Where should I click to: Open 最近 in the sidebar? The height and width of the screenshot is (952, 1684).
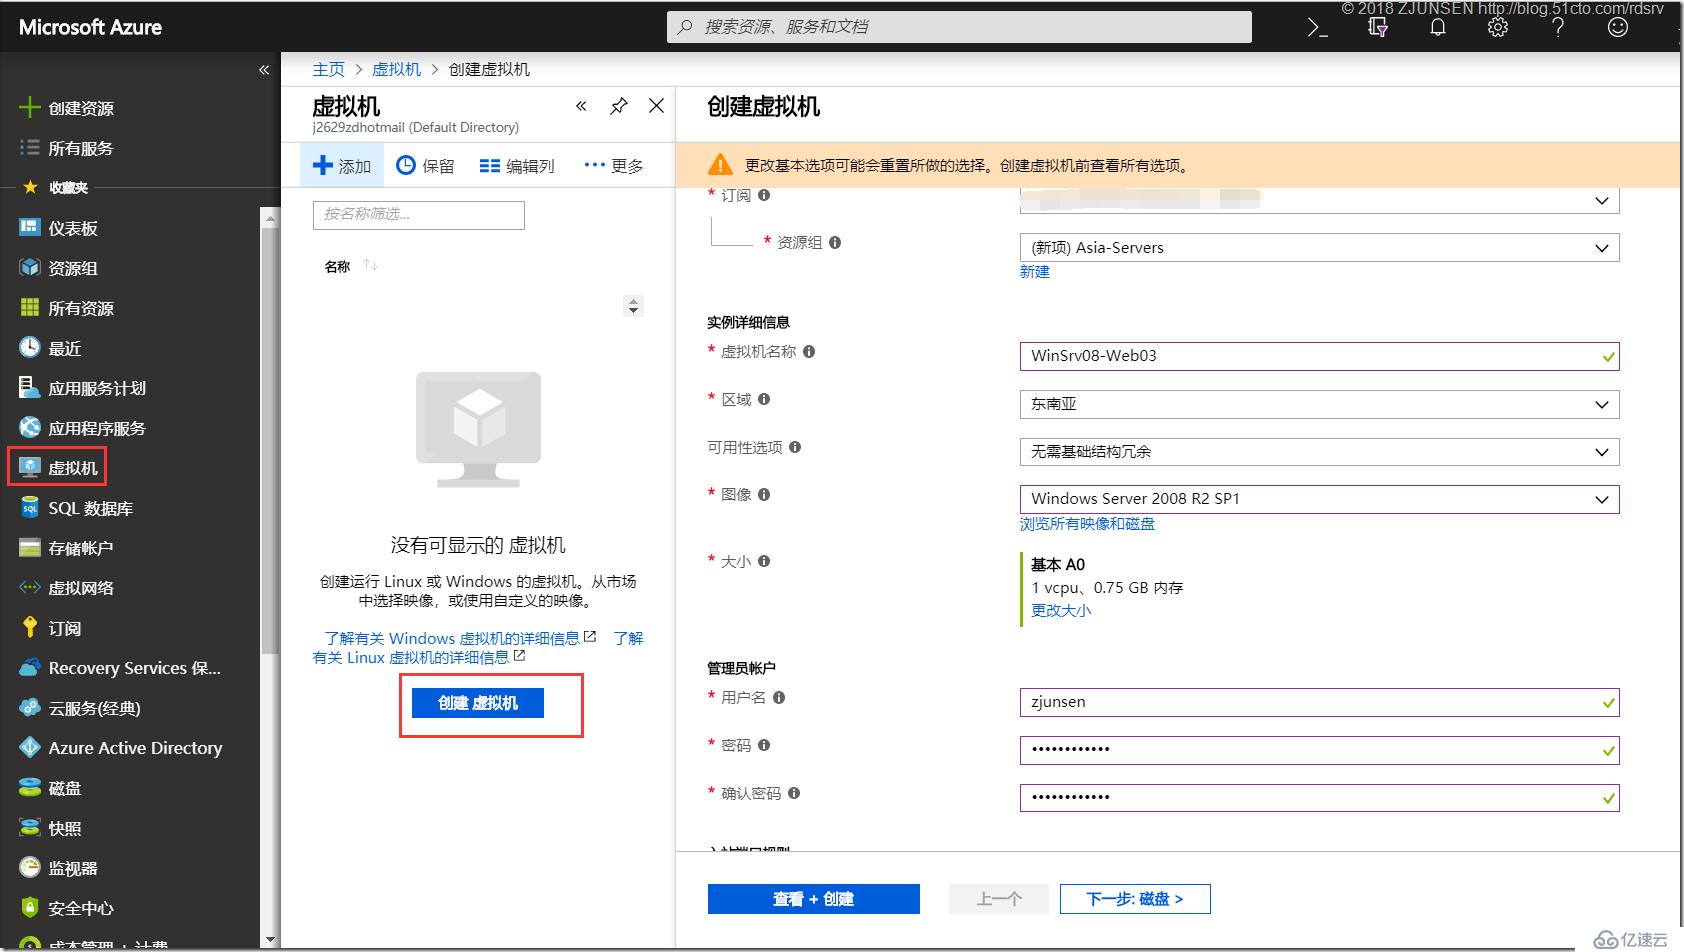coord(51,348)
